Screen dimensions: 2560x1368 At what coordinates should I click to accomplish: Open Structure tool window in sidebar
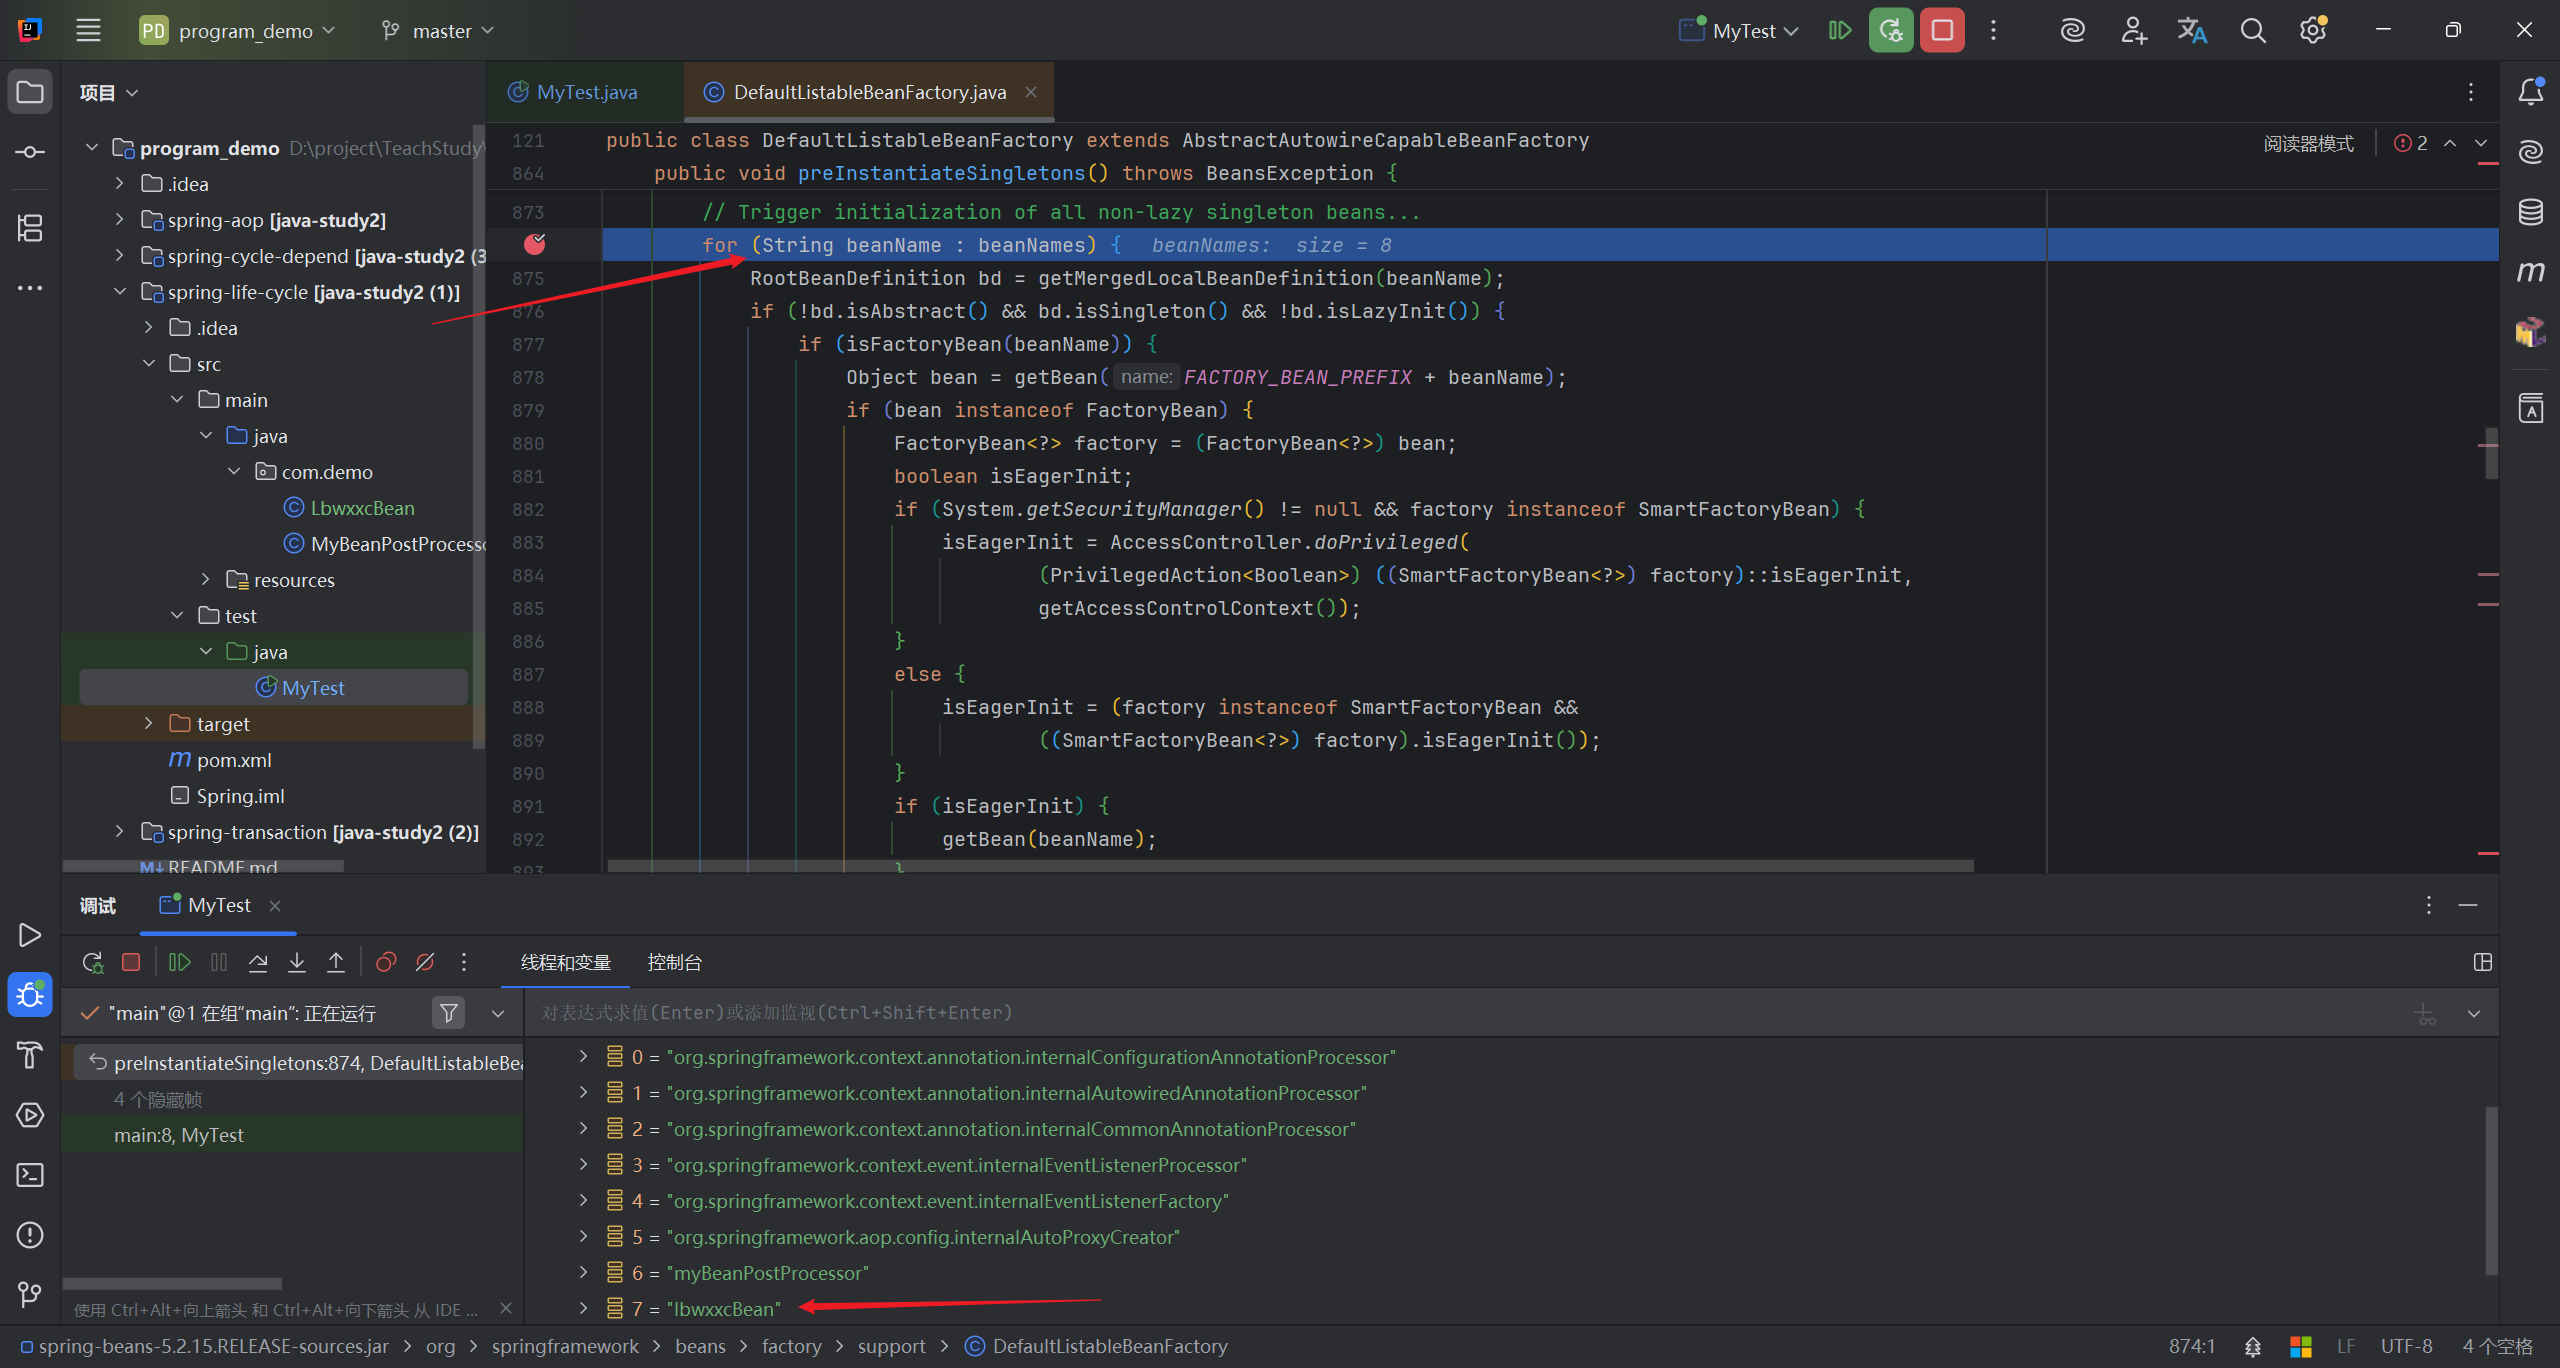point(30,228)
